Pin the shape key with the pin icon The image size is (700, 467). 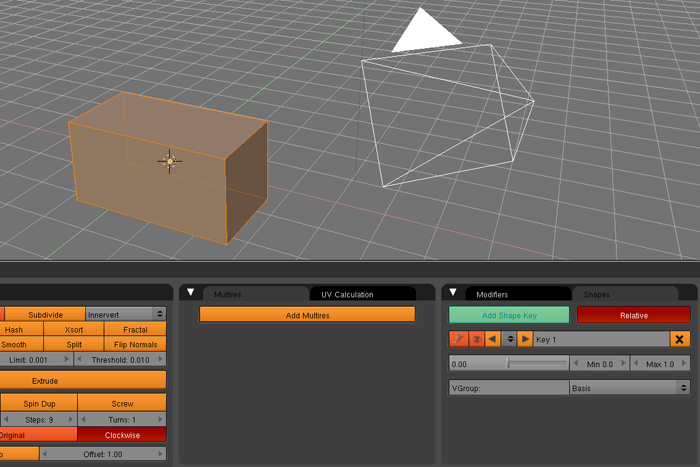(x=458, y=339)
